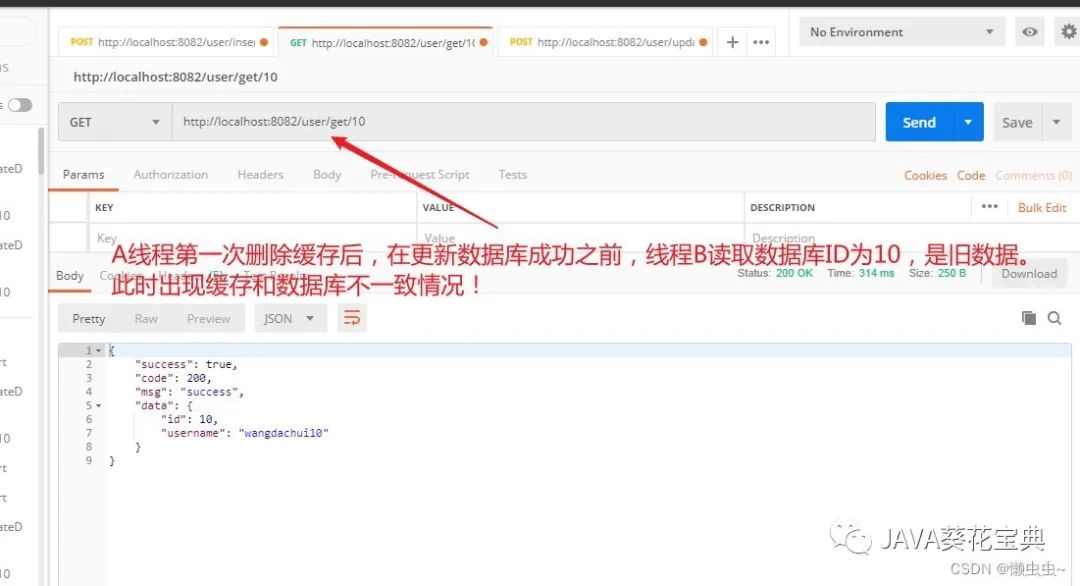Switch to the GET user/get/10 request tab
This screenshot has width=1080, height=586.
click(x=387, y=42)
